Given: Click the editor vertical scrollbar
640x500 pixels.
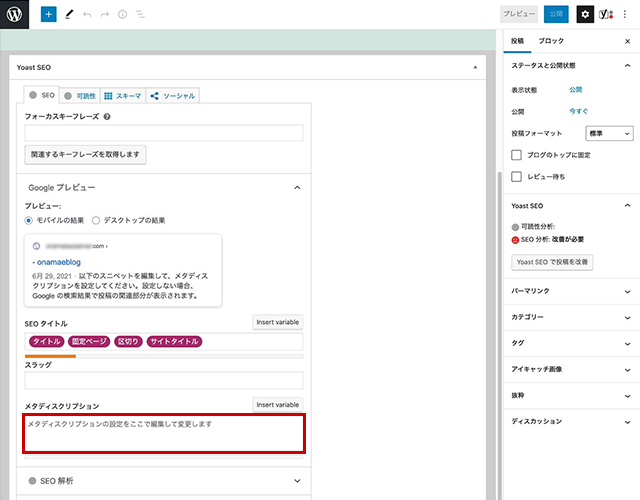Looking at the screenshot, I should [x=499, y=335].
